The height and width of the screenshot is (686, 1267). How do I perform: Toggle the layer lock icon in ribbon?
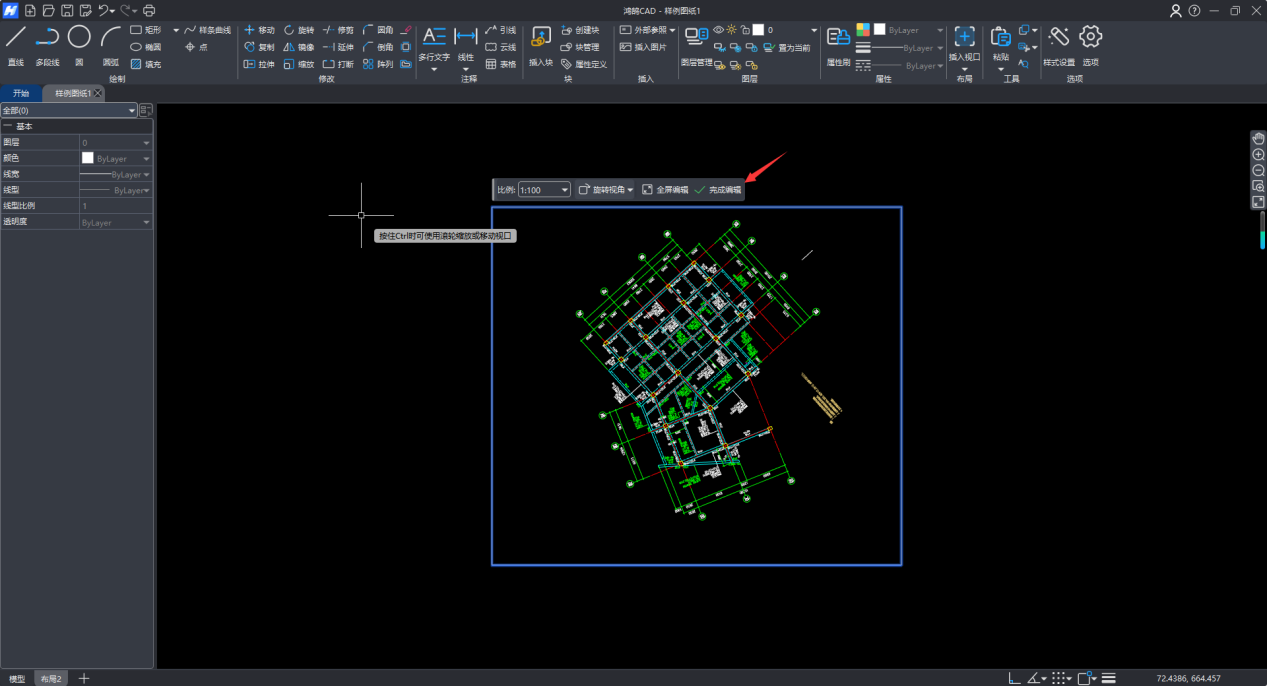[745, 30]
